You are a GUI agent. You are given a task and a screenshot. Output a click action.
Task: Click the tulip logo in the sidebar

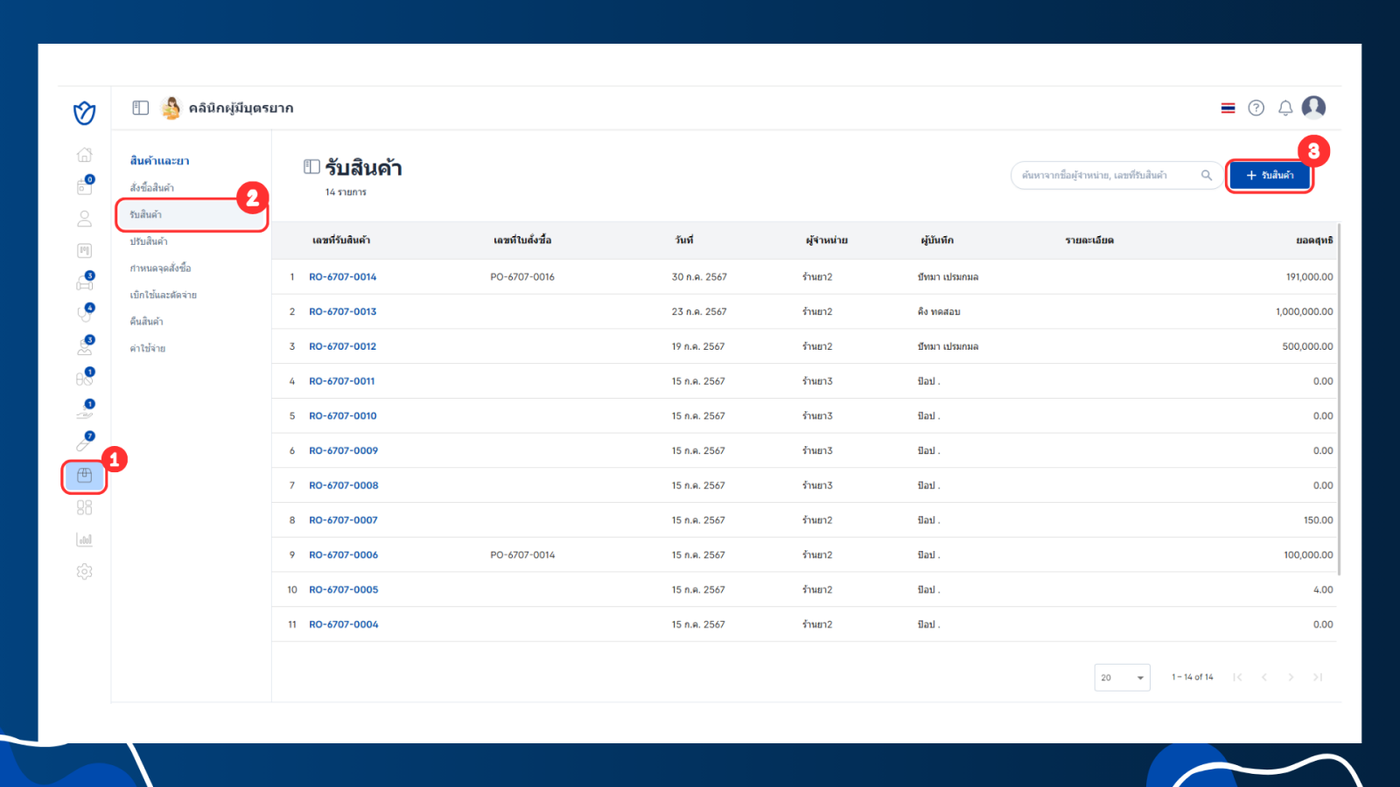(84, 113)
